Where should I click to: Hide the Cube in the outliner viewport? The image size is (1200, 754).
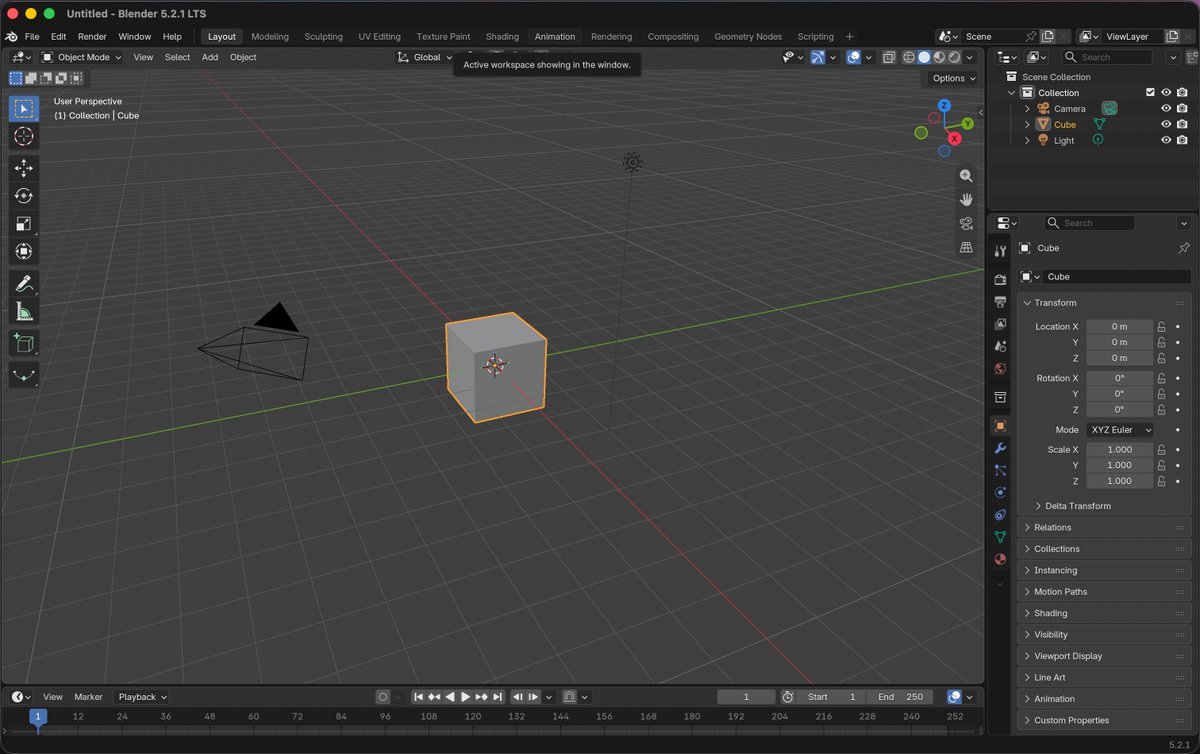point(1166,125)
